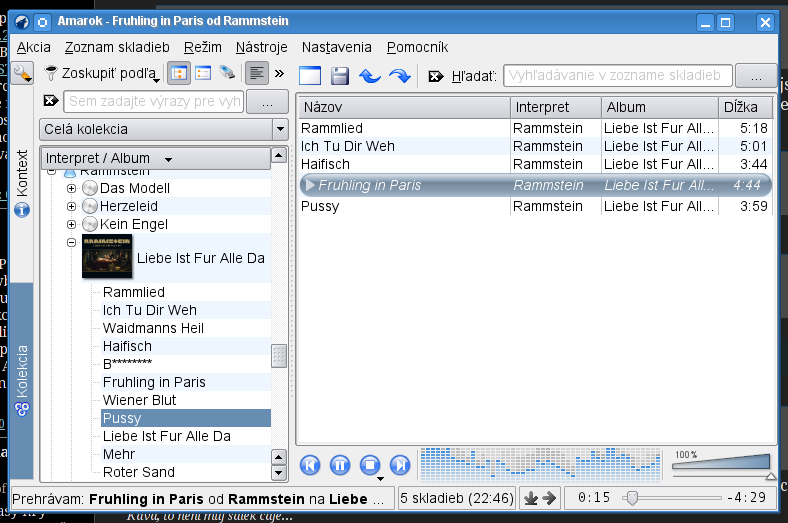Click the undo arrow icon
The image size is (788, 523).
click(x=370, y=76)
